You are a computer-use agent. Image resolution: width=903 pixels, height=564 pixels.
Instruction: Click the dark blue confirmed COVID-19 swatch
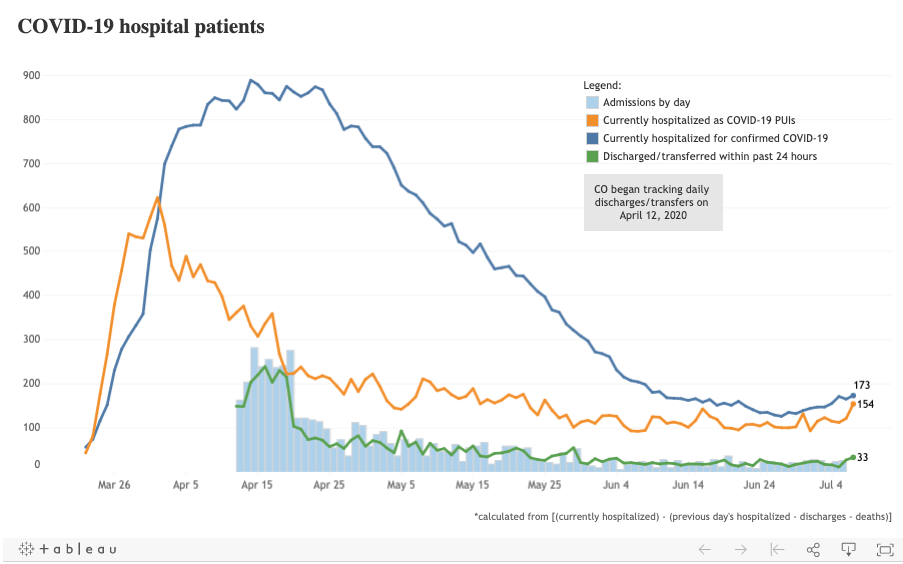coord(592,138)
